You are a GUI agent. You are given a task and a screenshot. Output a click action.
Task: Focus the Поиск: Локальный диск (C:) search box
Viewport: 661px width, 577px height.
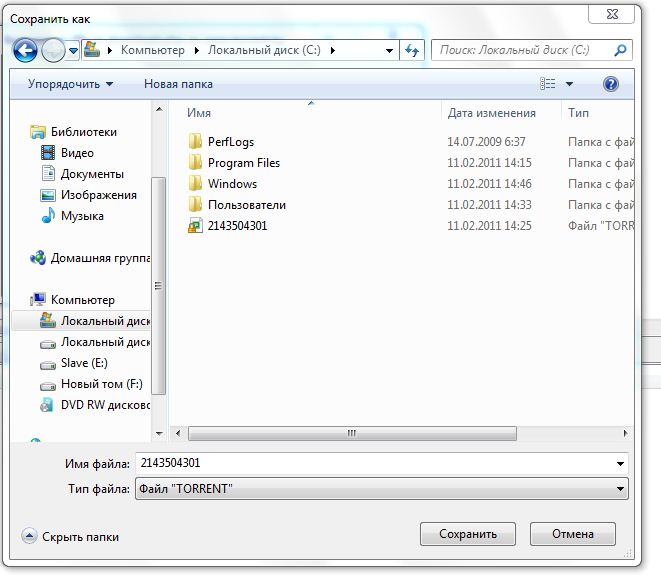tap(522, 50)
